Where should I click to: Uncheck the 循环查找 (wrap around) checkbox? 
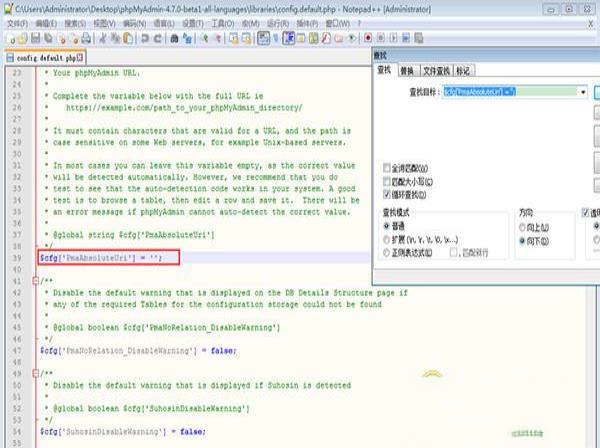tap(388, 197)
